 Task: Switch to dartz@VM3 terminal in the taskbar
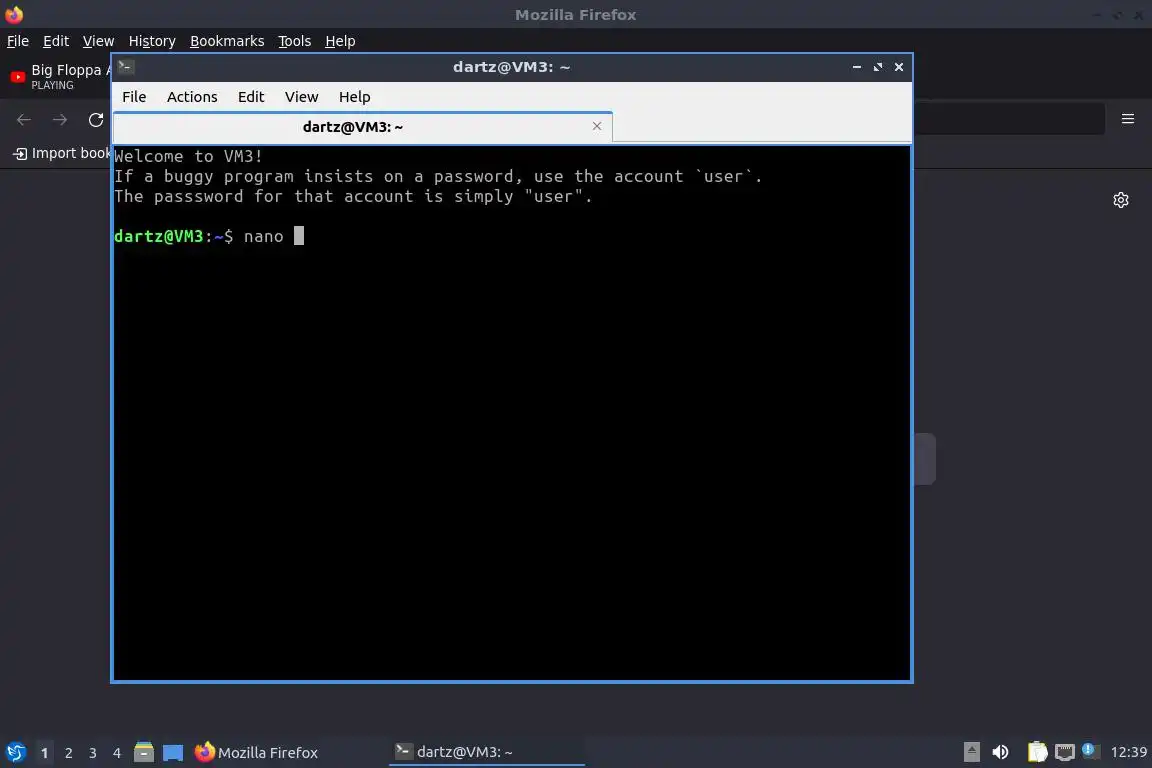click(x=486, y=752)
